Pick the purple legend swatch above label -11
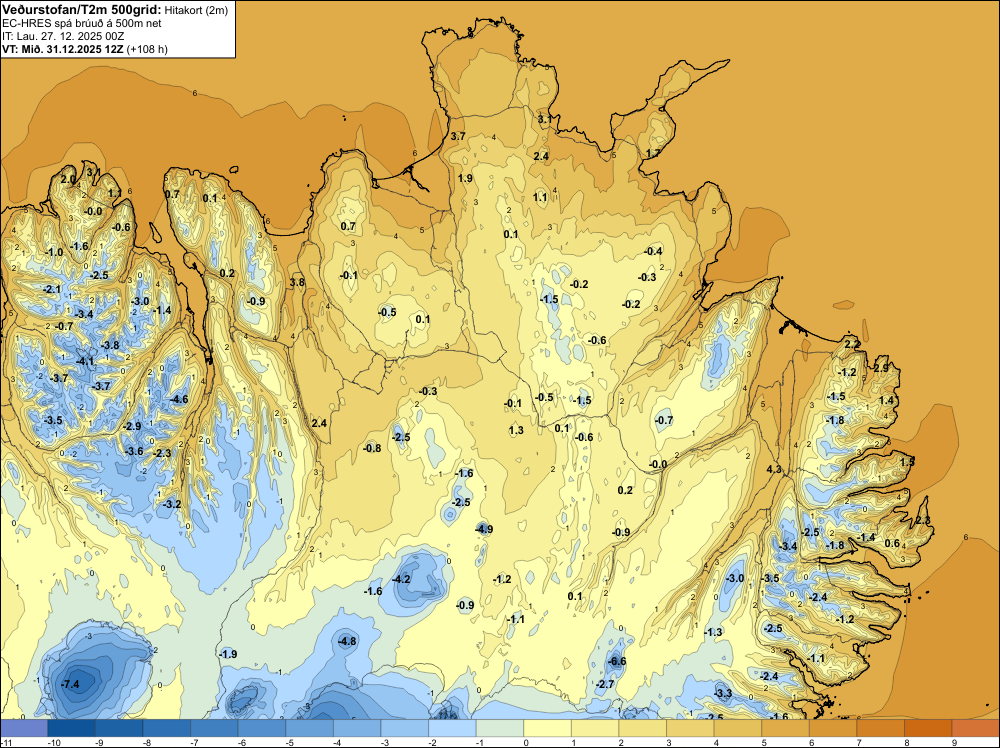The width and height of the screenshot is (1000, 748). coord(24,728)
